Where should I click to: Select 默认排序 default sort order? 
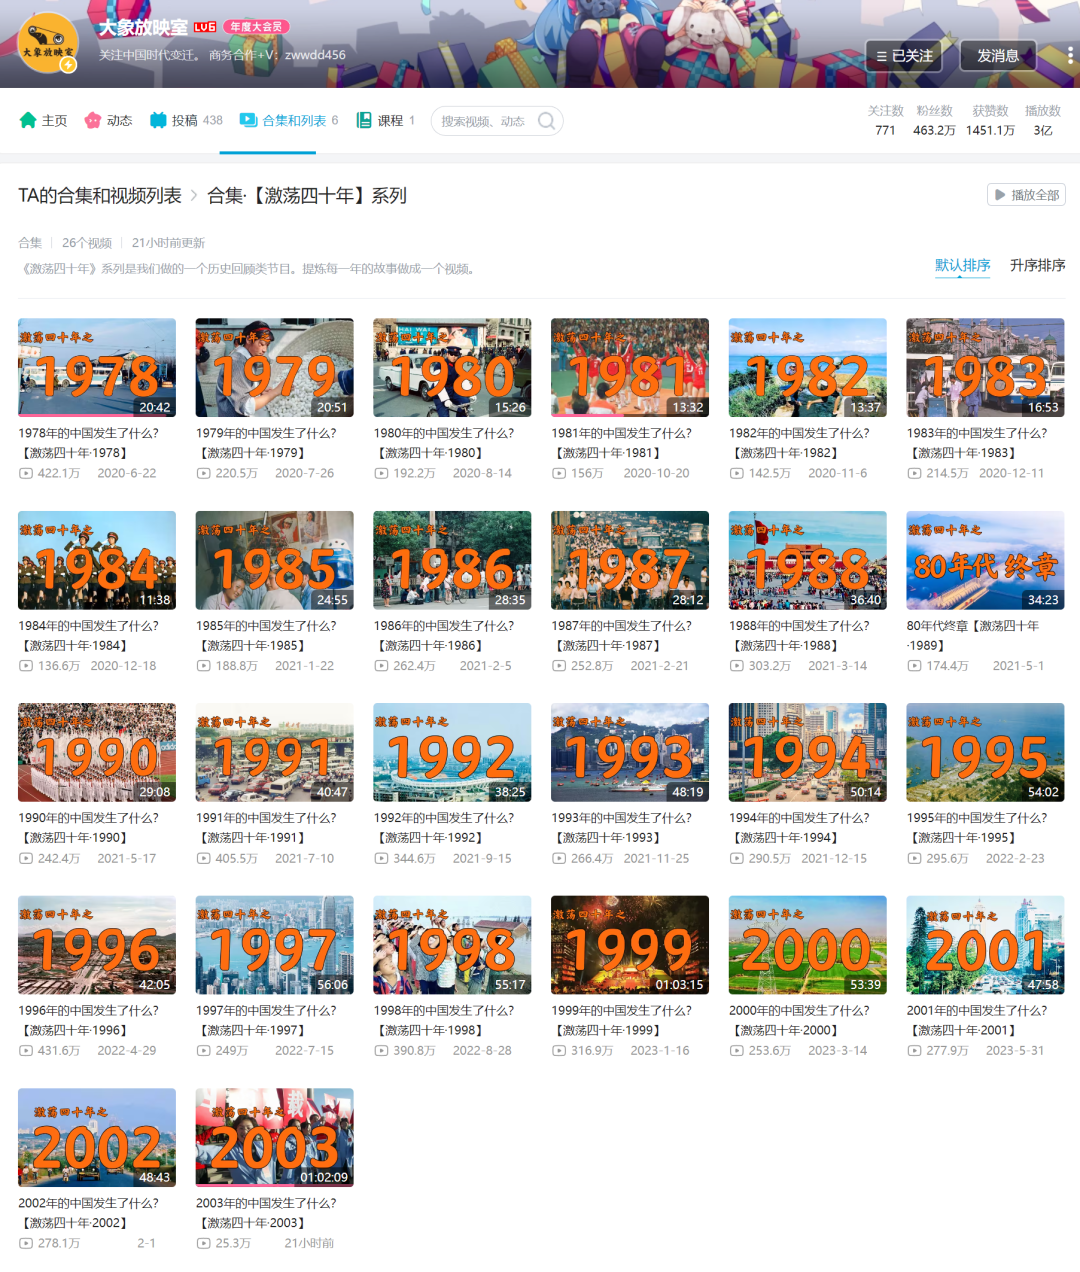tap(962, 265)
